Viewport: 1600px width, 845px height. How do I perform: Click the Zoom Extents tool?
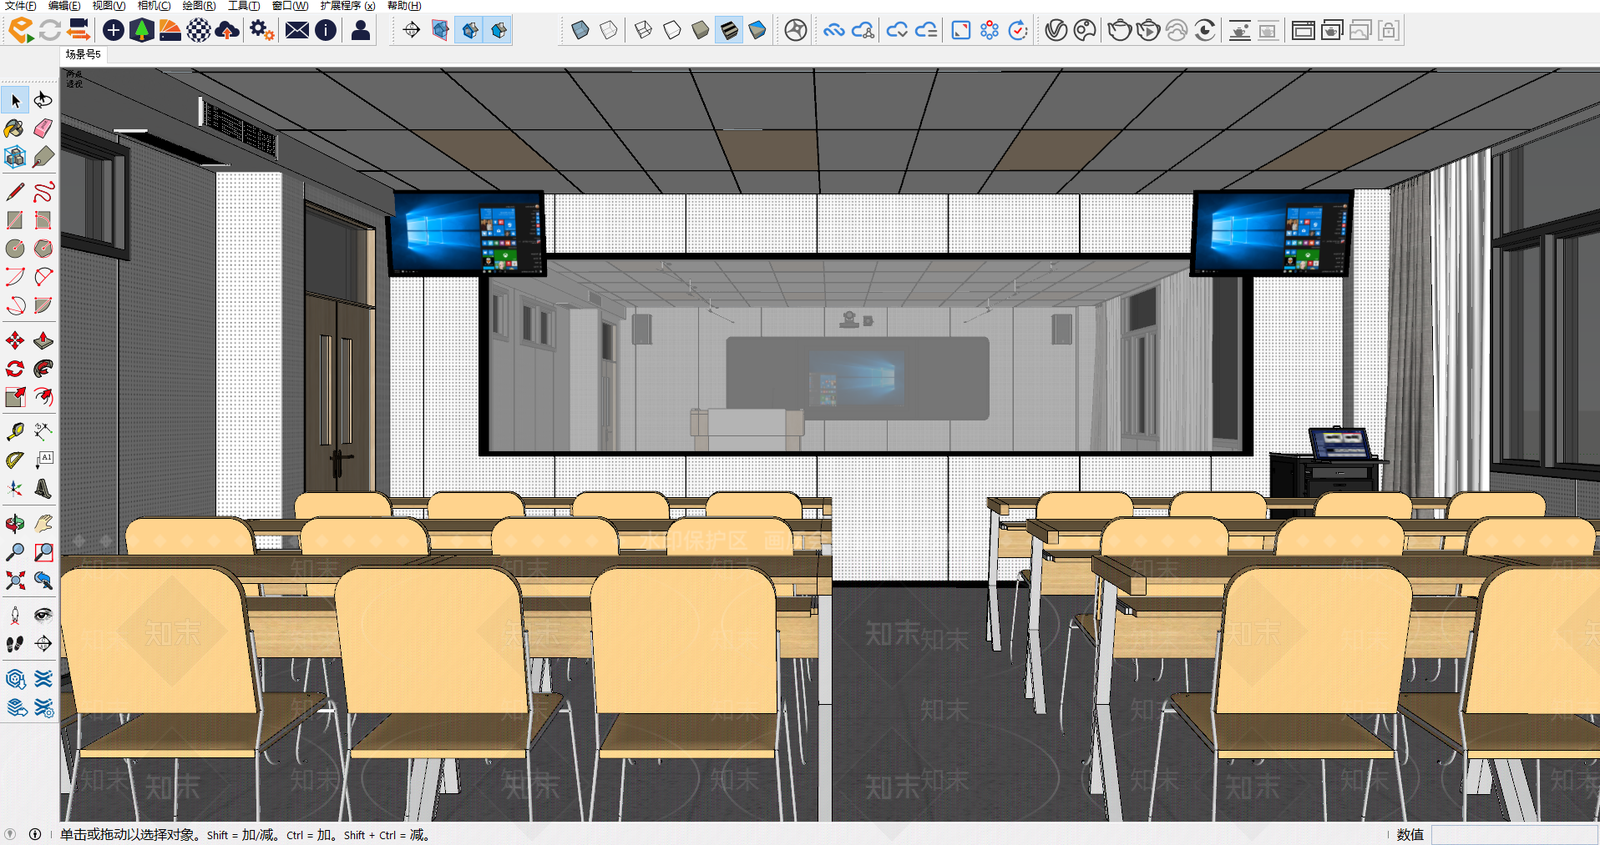coord(15,580)
